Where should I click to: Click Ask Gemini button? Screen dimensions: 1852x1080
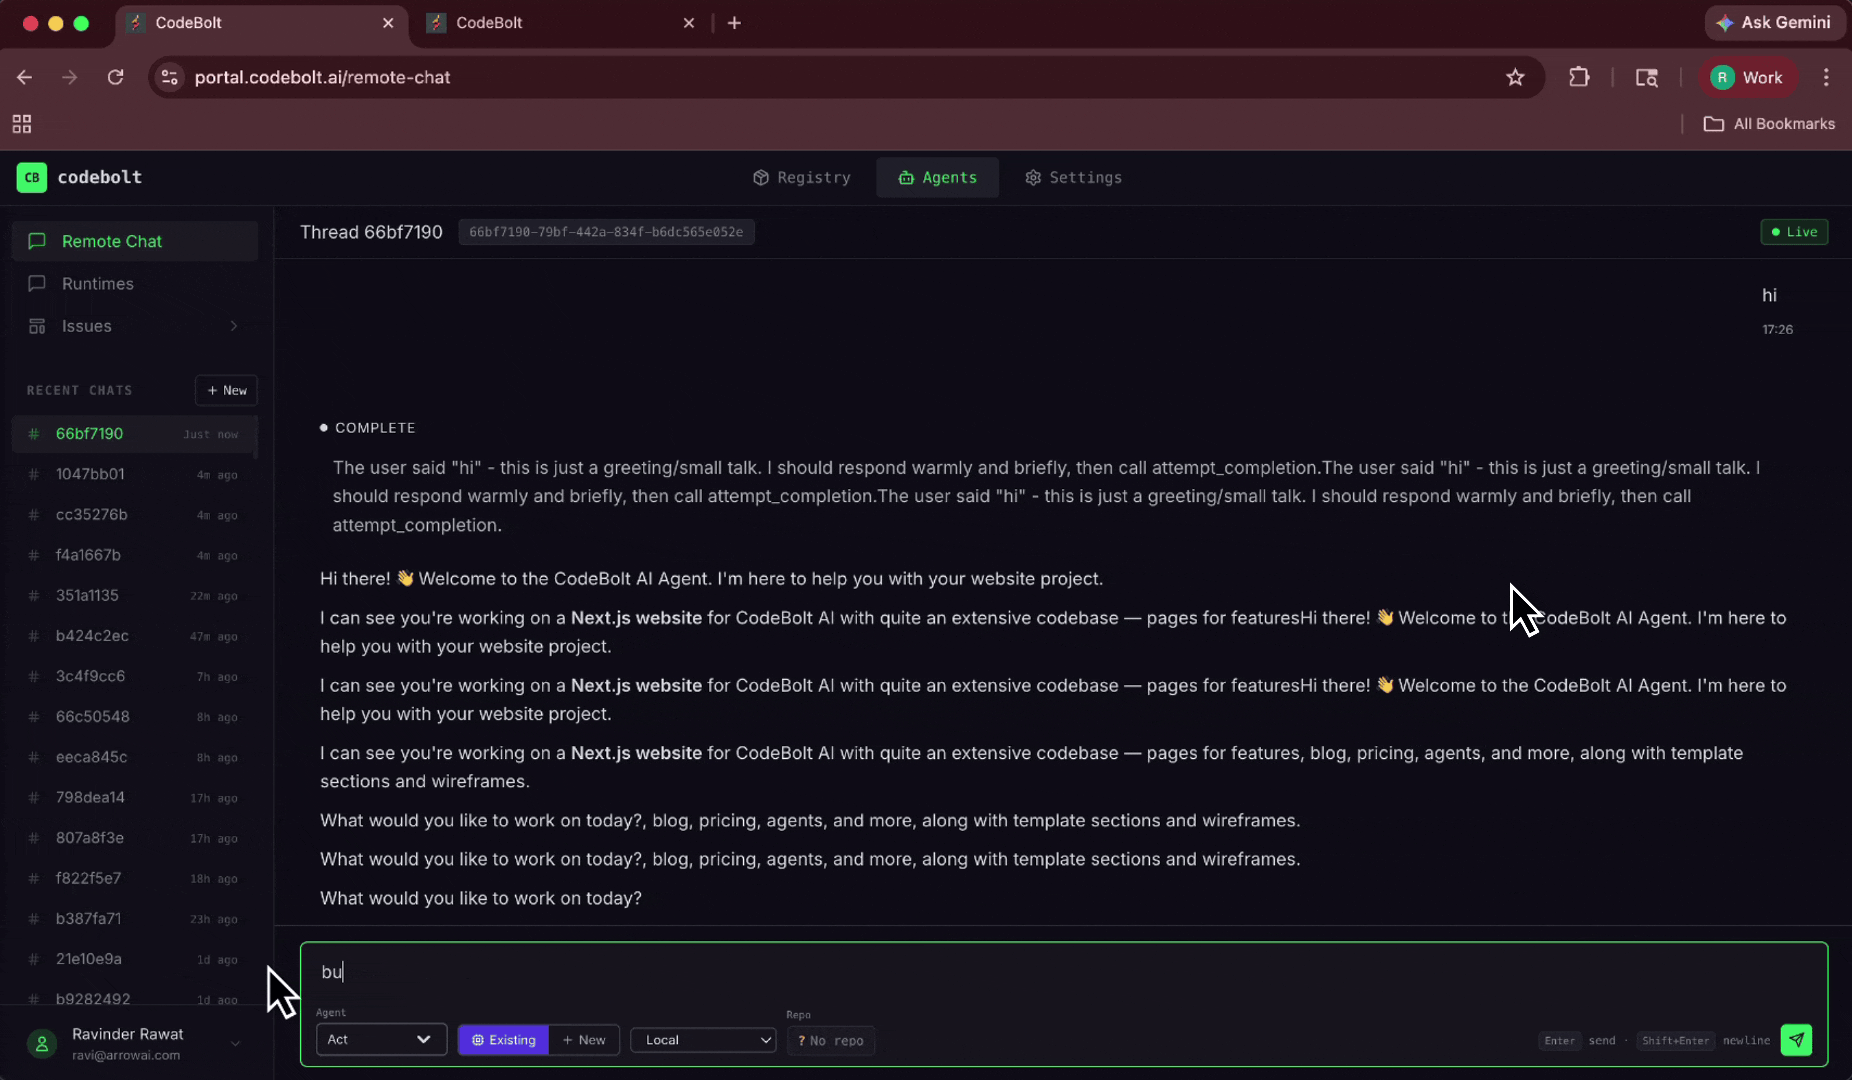pyautogui.click(x=1774, y=22)
